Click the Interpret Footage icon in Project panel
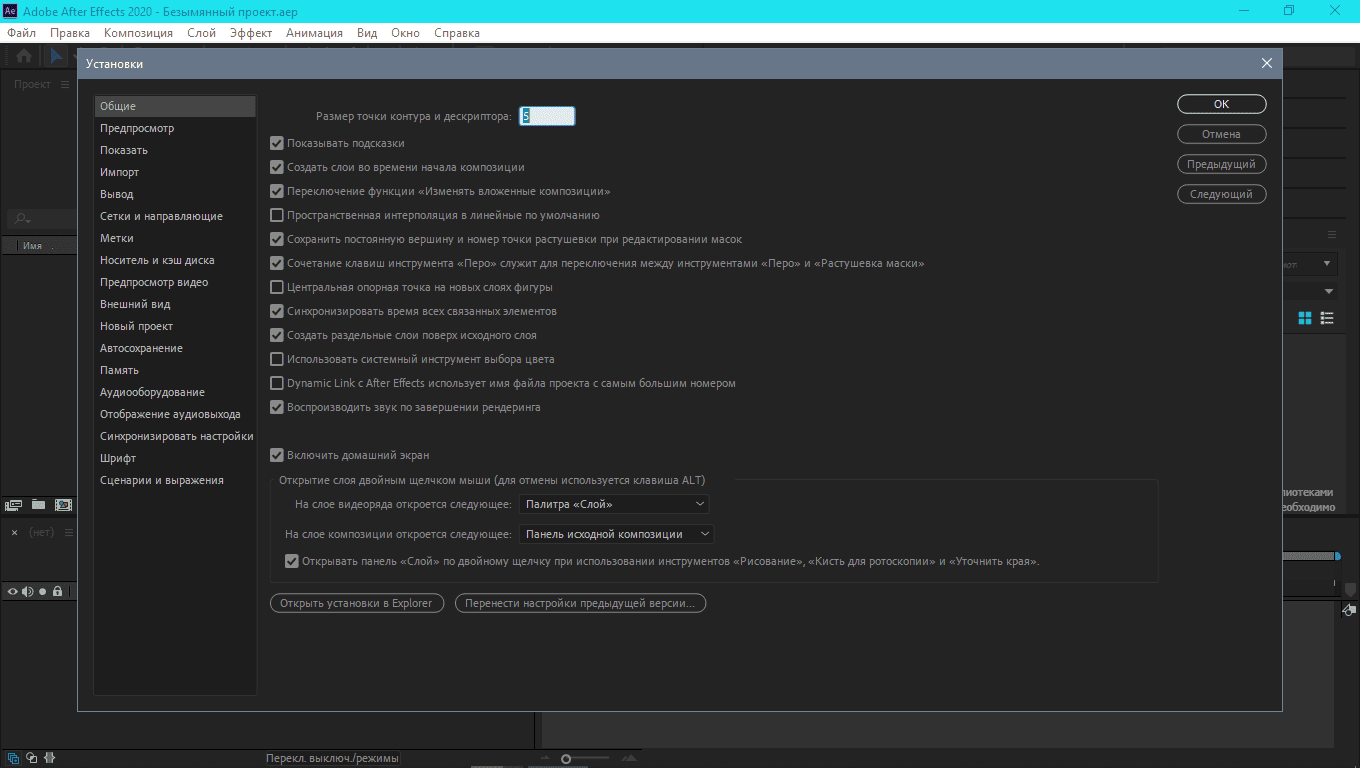Screen dimensions: 1360x768 tap(14, 505)
